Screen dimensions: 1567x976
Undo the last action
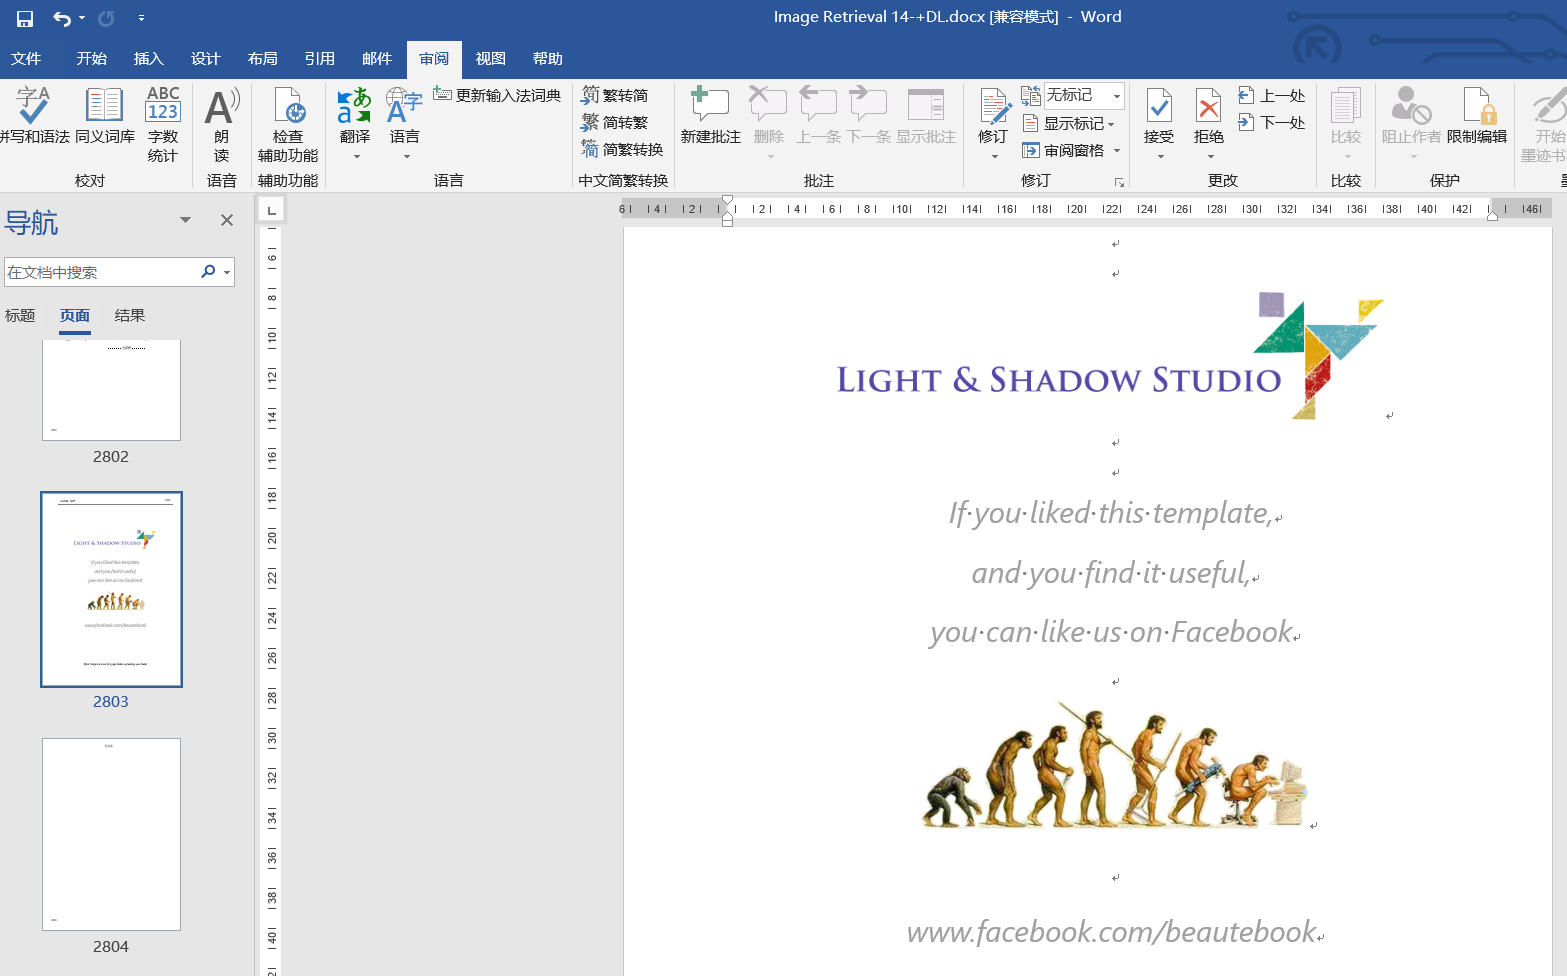61,18
